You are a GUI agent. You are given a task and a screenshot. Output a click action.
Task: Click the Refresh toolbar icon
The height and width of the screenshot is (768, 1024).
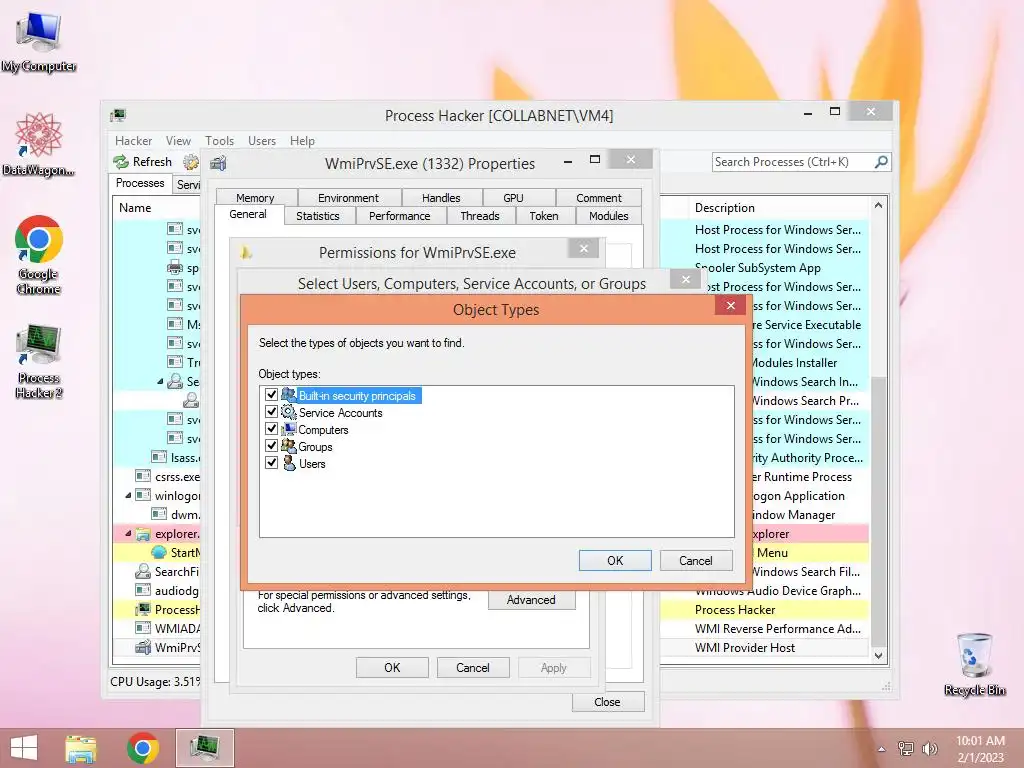click(x=121, y=161)
